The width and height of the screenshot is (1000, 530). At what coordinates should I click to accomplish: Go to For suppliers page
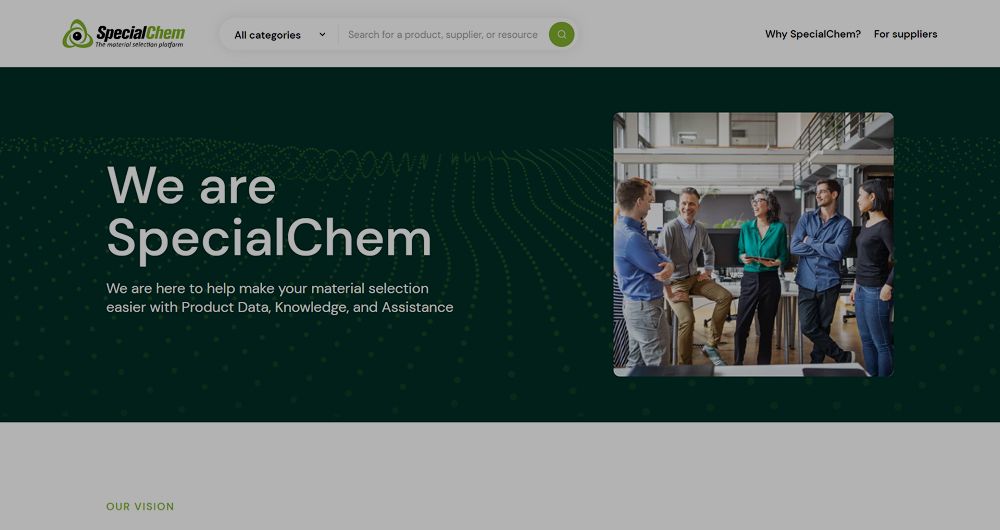point(905,34)
